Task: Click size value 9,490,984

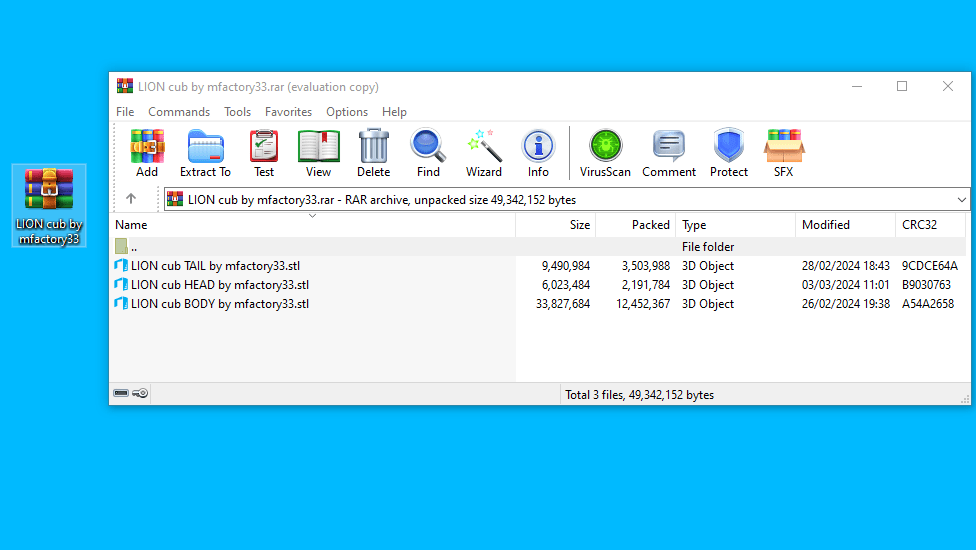Action: [566, 266]
